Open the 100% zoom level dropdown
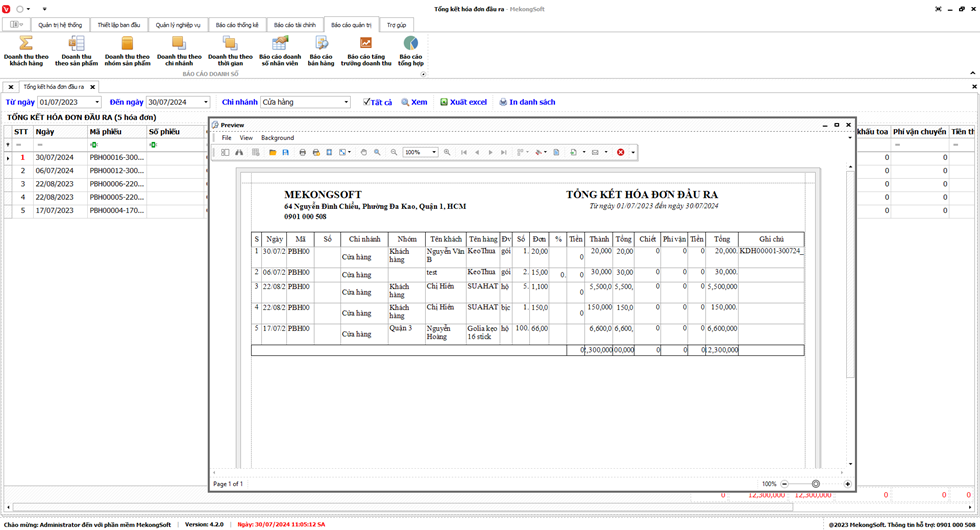This screenshot has width=980, height=530. coord(433,152)
